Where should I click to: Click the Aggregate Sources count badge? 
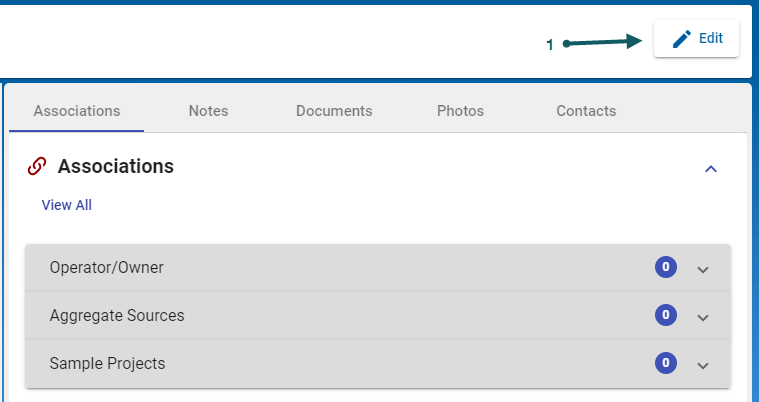(x=665, y=315)
